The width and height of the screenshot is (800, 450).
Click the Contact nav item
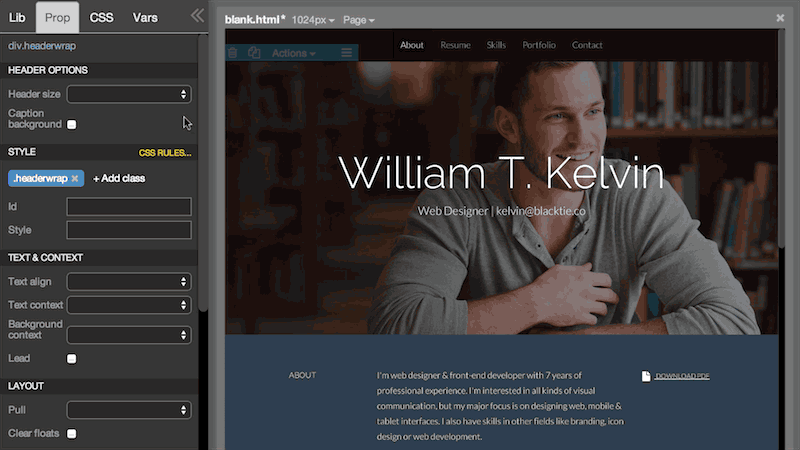pyautogui.click(x=587, y=45)
